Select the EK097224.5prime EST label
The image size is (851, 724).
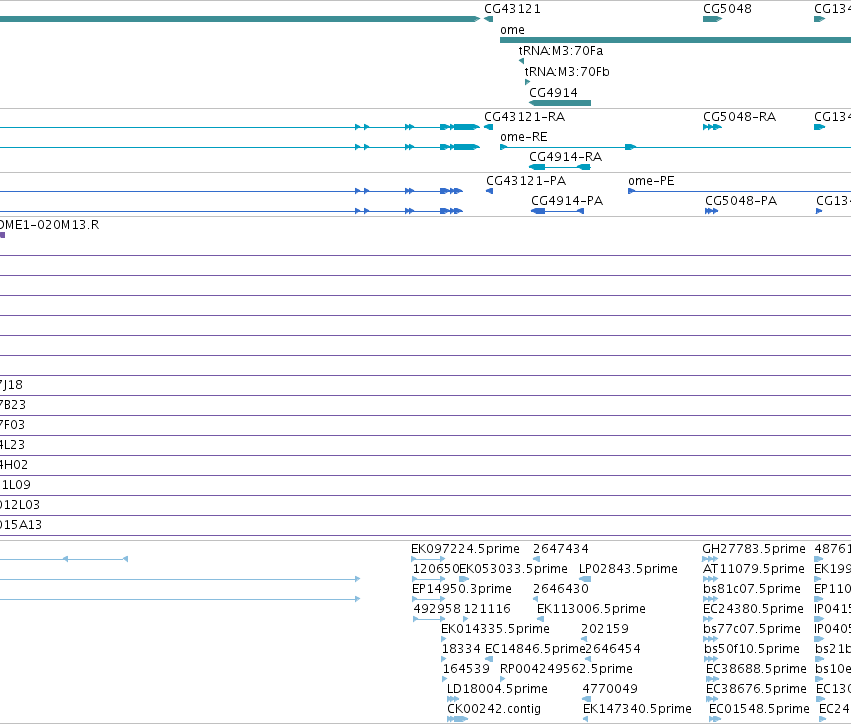point(465,549)
